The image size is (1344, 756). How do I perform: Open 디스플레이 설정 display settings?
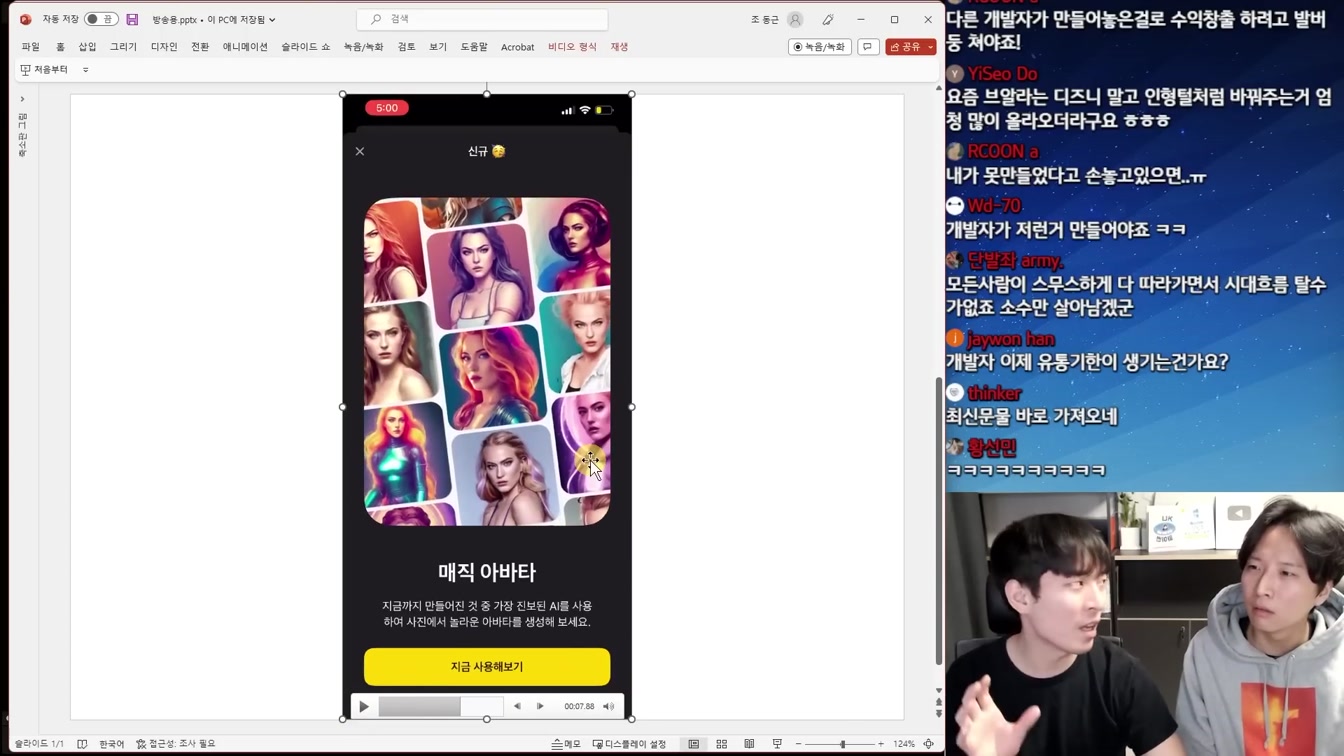pyautogui.click(x=630, y=744)
